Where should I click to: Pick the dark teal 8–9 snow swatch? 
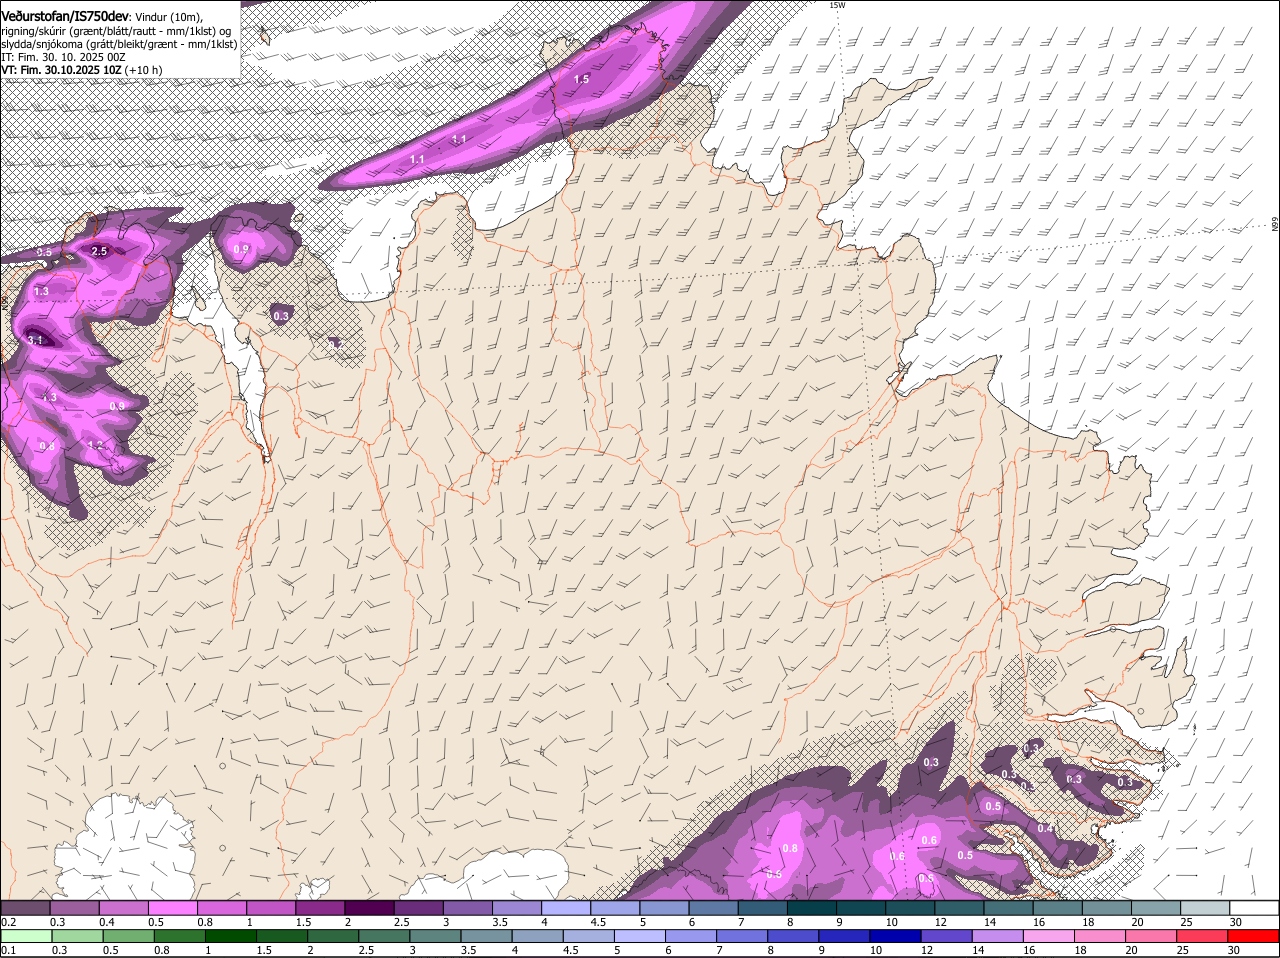tap(811, 907)
